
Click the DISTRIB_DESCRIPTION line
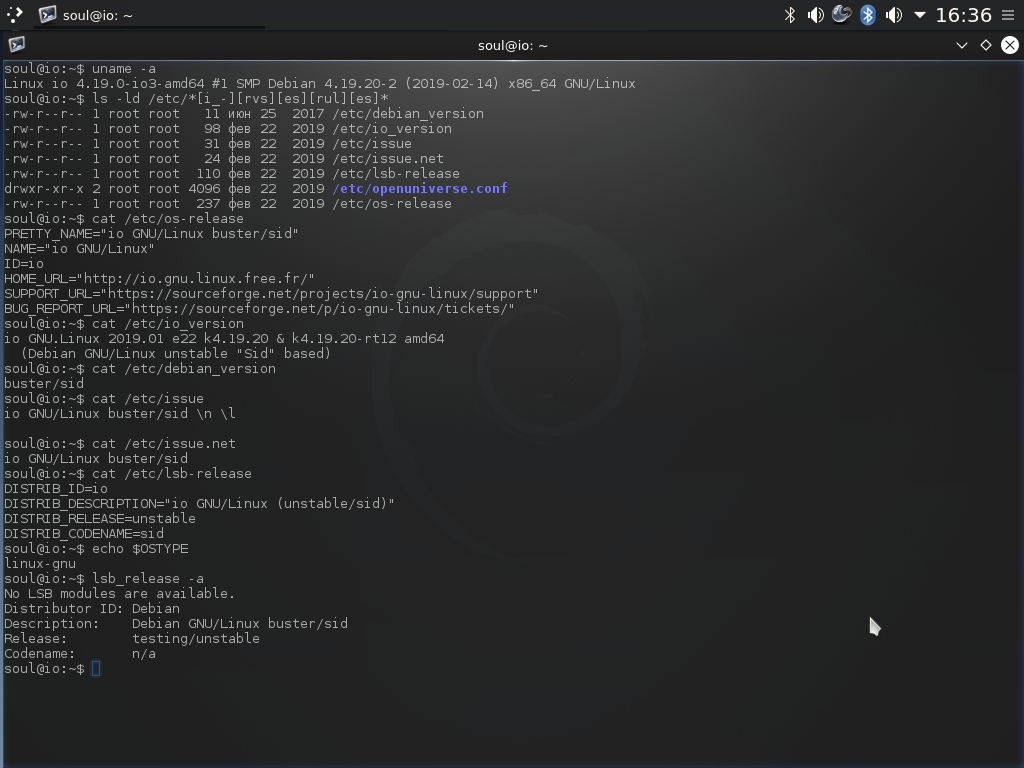point(199,504)
